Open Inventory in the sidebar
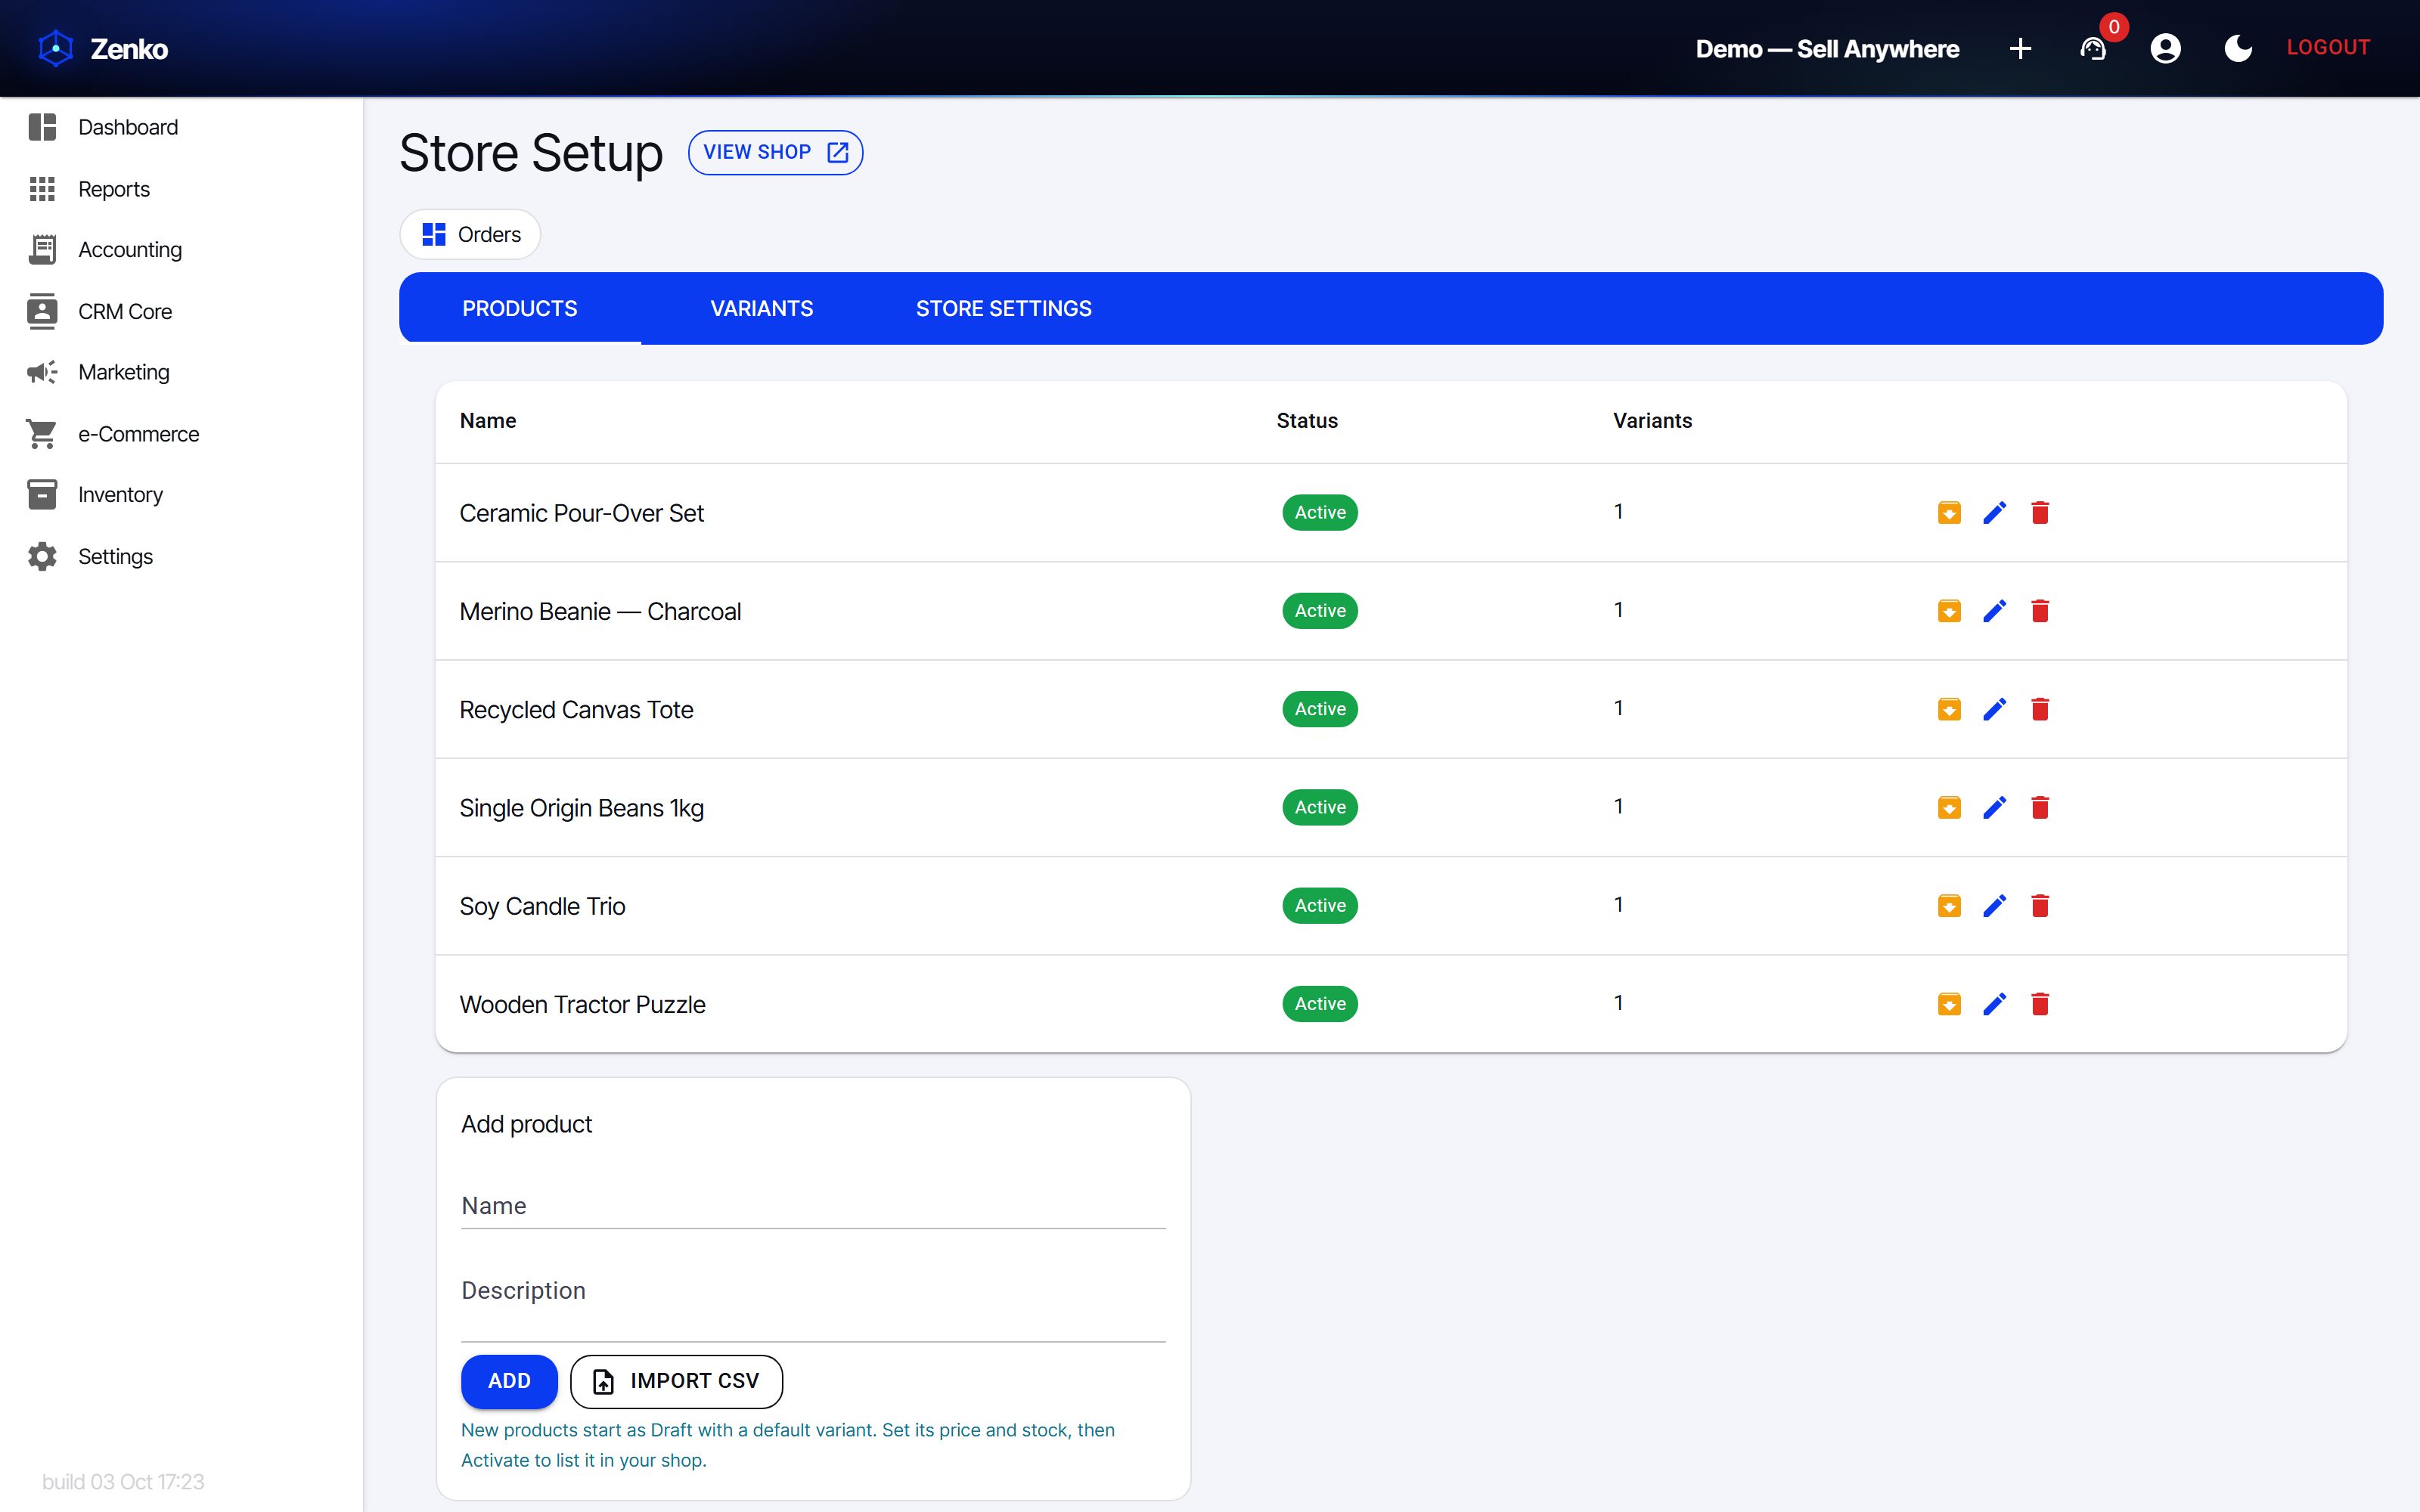This screenshot has height=1512, width=2420. (x=181, y=495)
